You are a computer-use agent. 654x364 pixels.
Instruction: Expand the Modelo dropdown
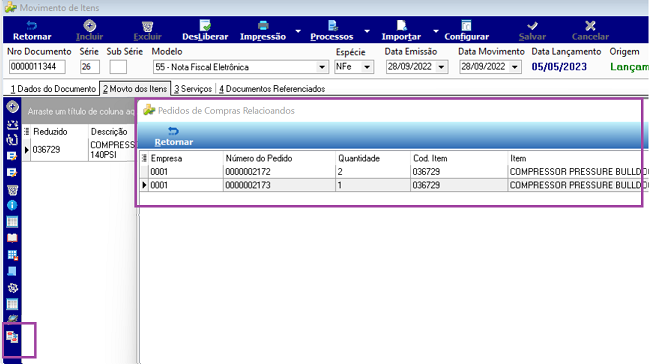[322, 67]
